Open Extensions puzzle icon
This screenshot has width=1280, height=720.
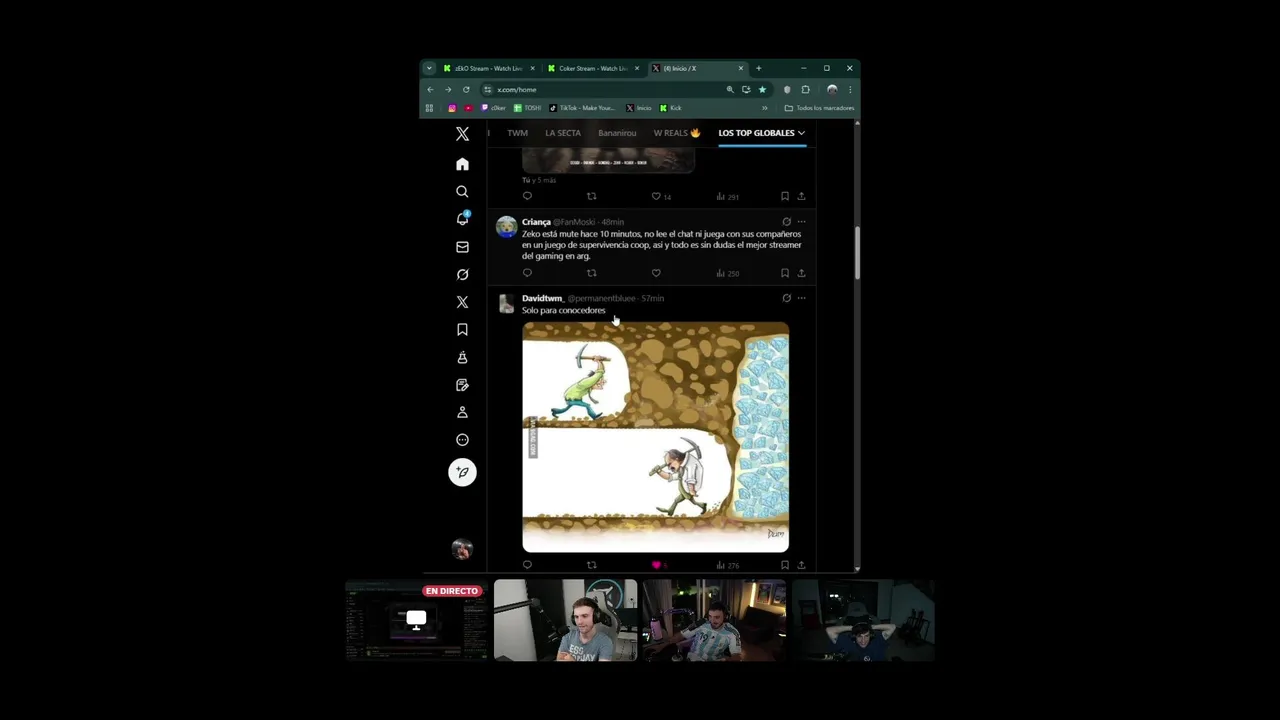click(805, 89)
